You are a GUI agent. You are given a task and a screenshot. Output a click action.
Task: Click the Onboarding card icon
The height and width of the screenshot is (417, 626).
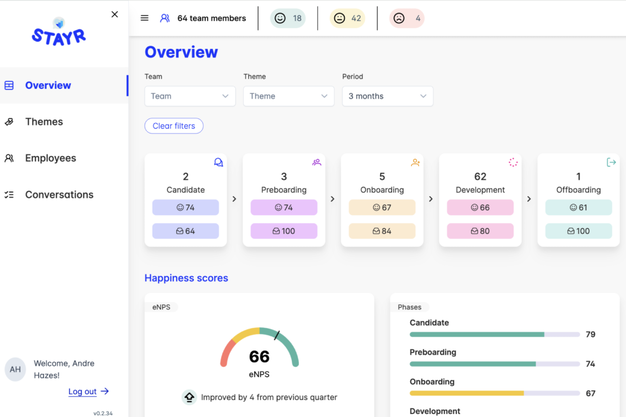coord(415,162)
